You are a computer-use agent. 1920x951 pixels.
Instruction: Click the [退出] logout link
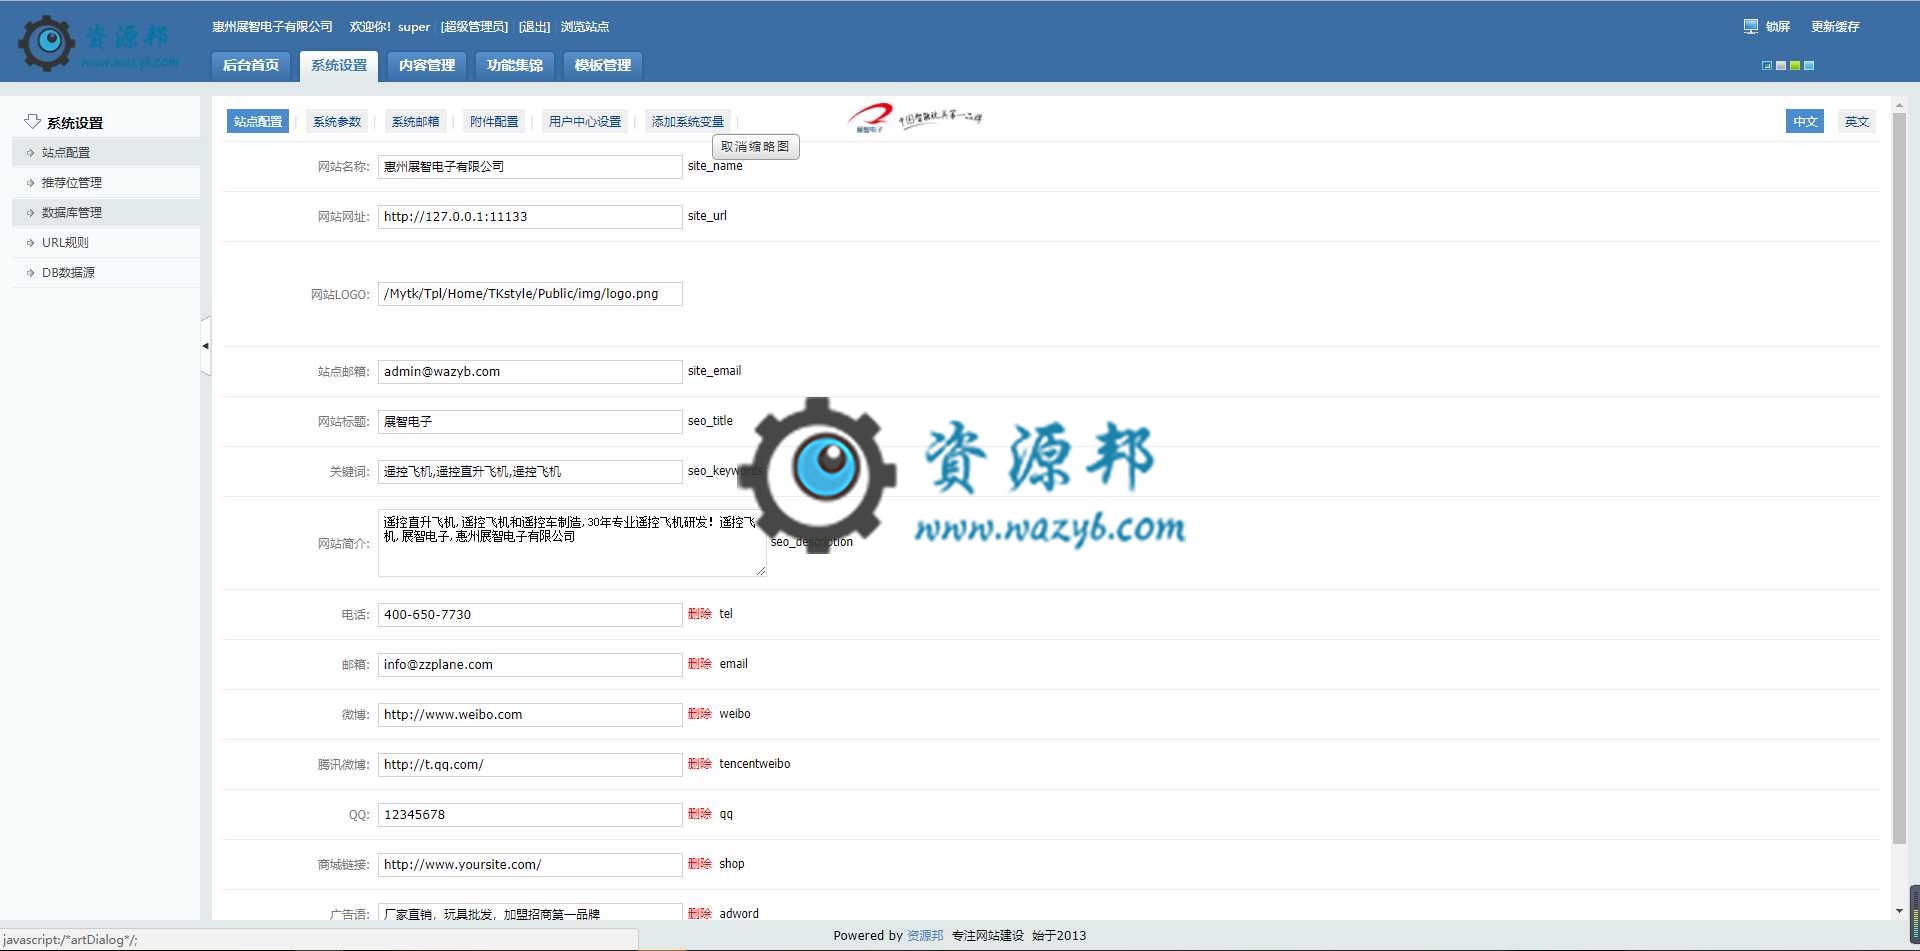click(534, 27)
